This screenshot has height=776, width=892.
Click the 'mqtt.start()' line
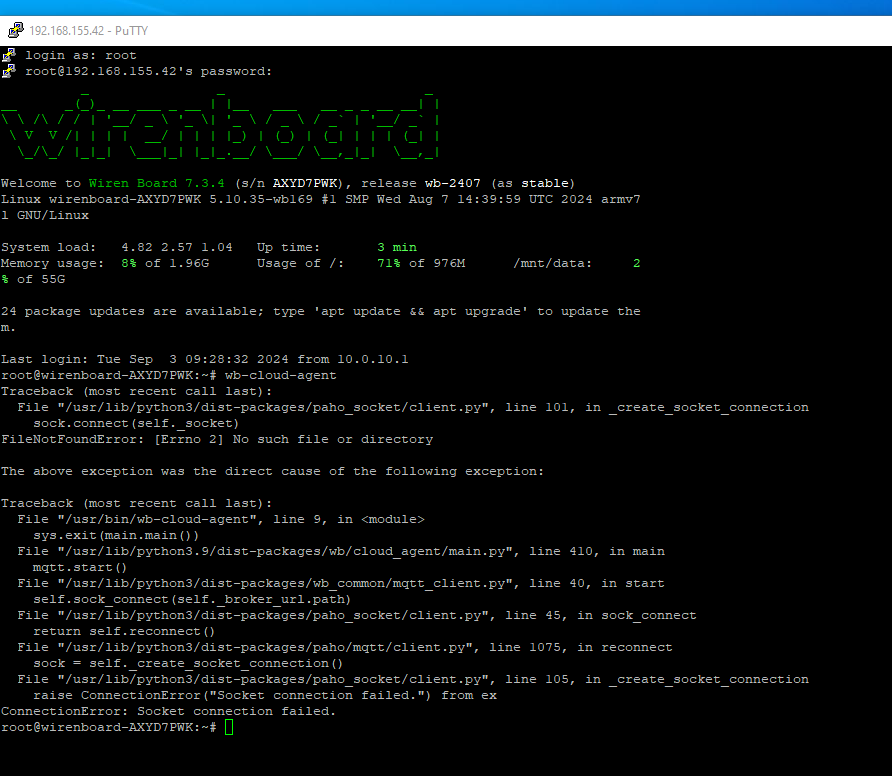(80, 567)
